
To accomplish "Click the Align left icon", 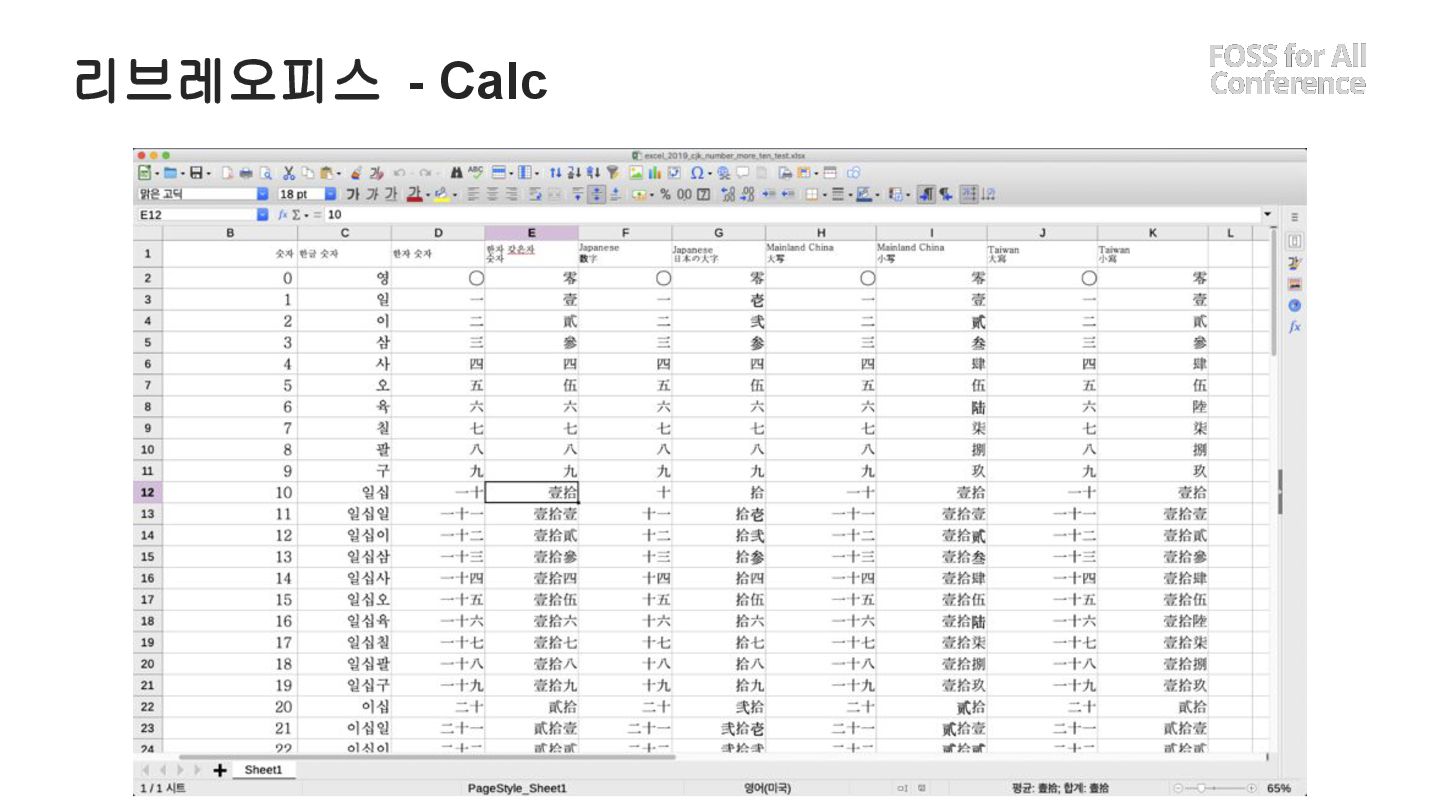I will 472,194.
